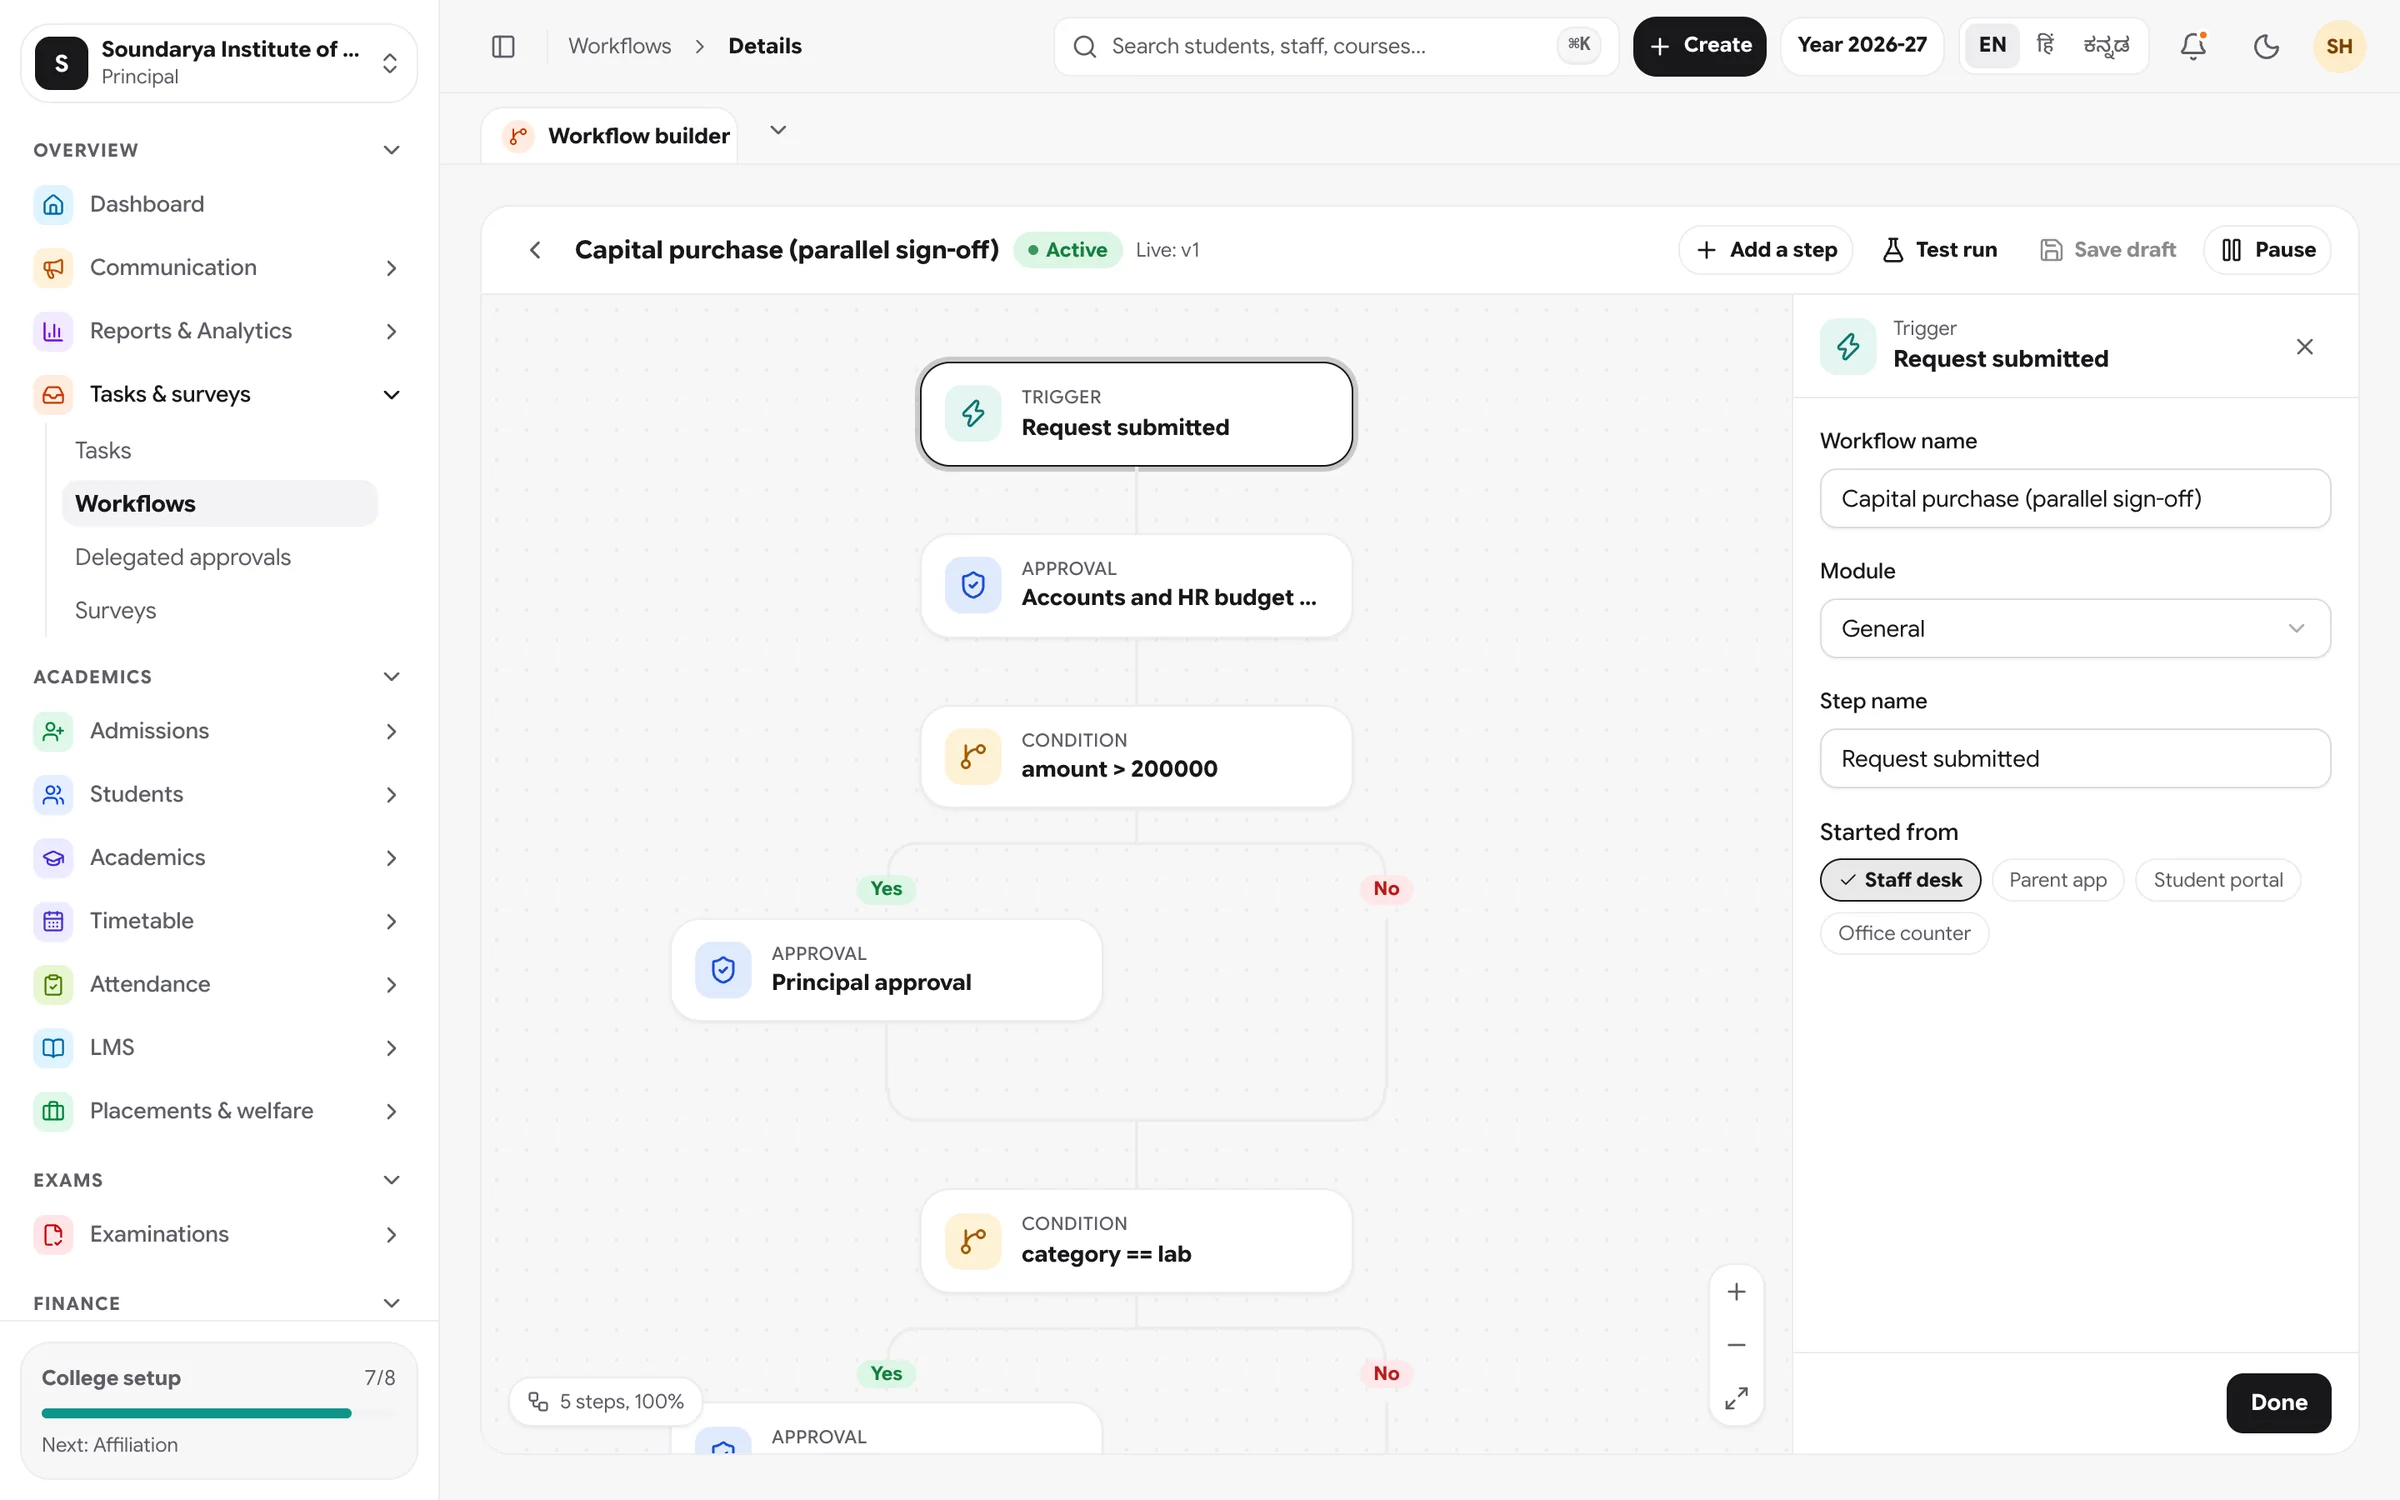The height and width of the screenshot is (1500, 2400).
Task: Expand the Communication sidebar section
Action: coord(218,267)
